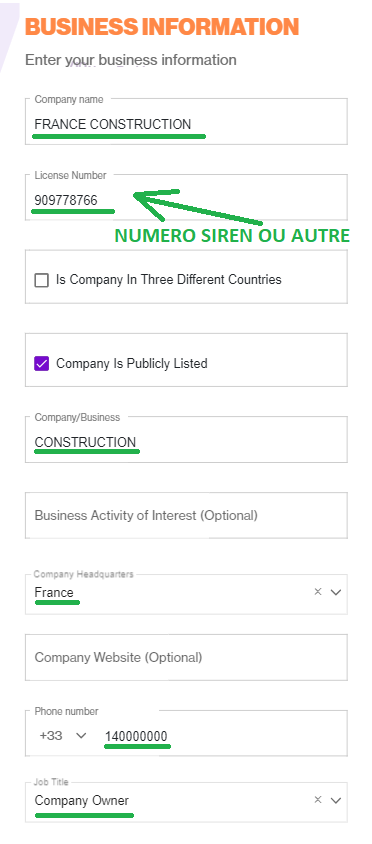Edit the License Number field
372x844 pixels.
click(x=186, y=197)
